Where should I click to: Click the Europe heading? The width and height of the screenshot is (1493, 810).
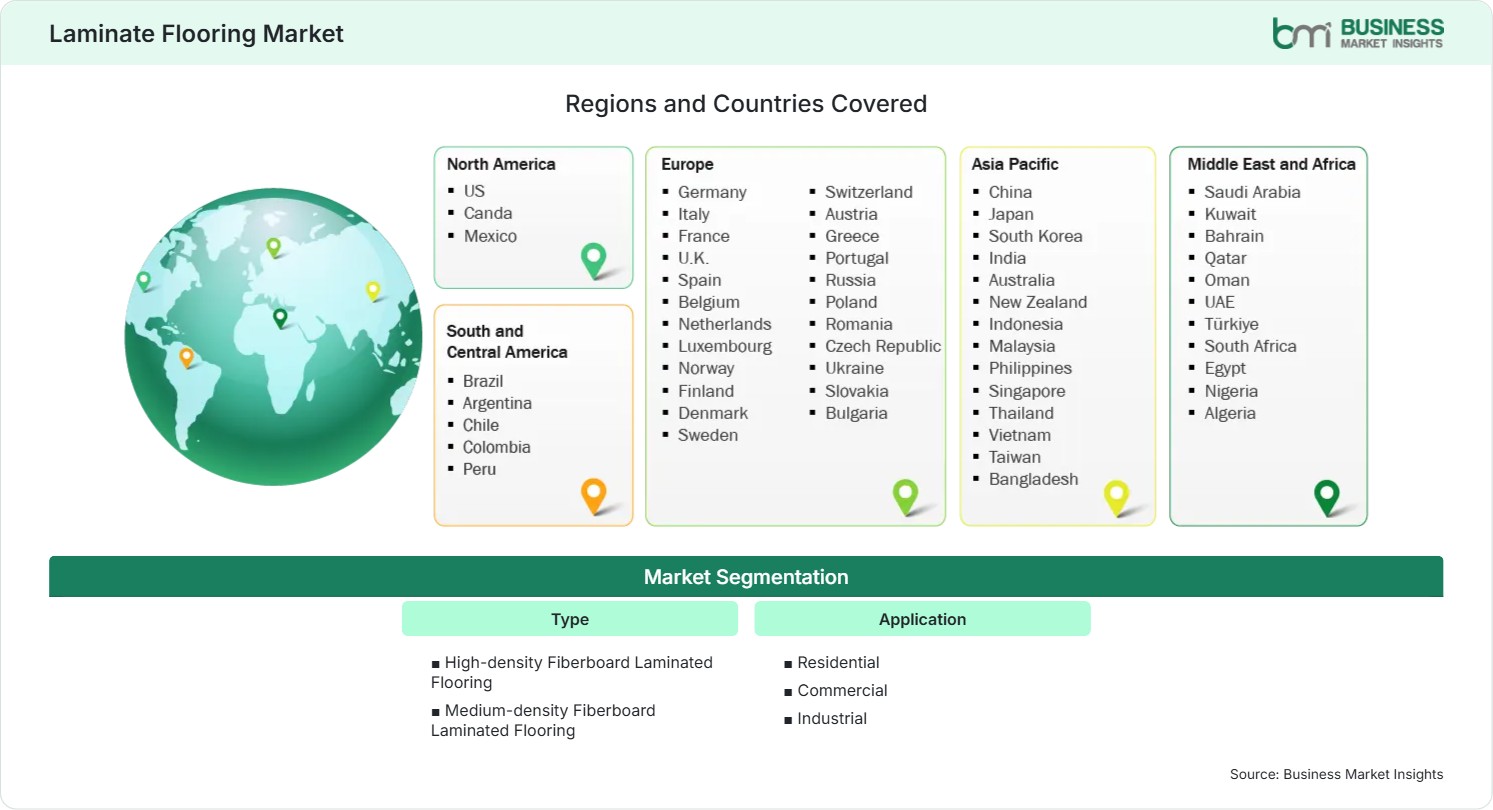(x=687, y=164)
